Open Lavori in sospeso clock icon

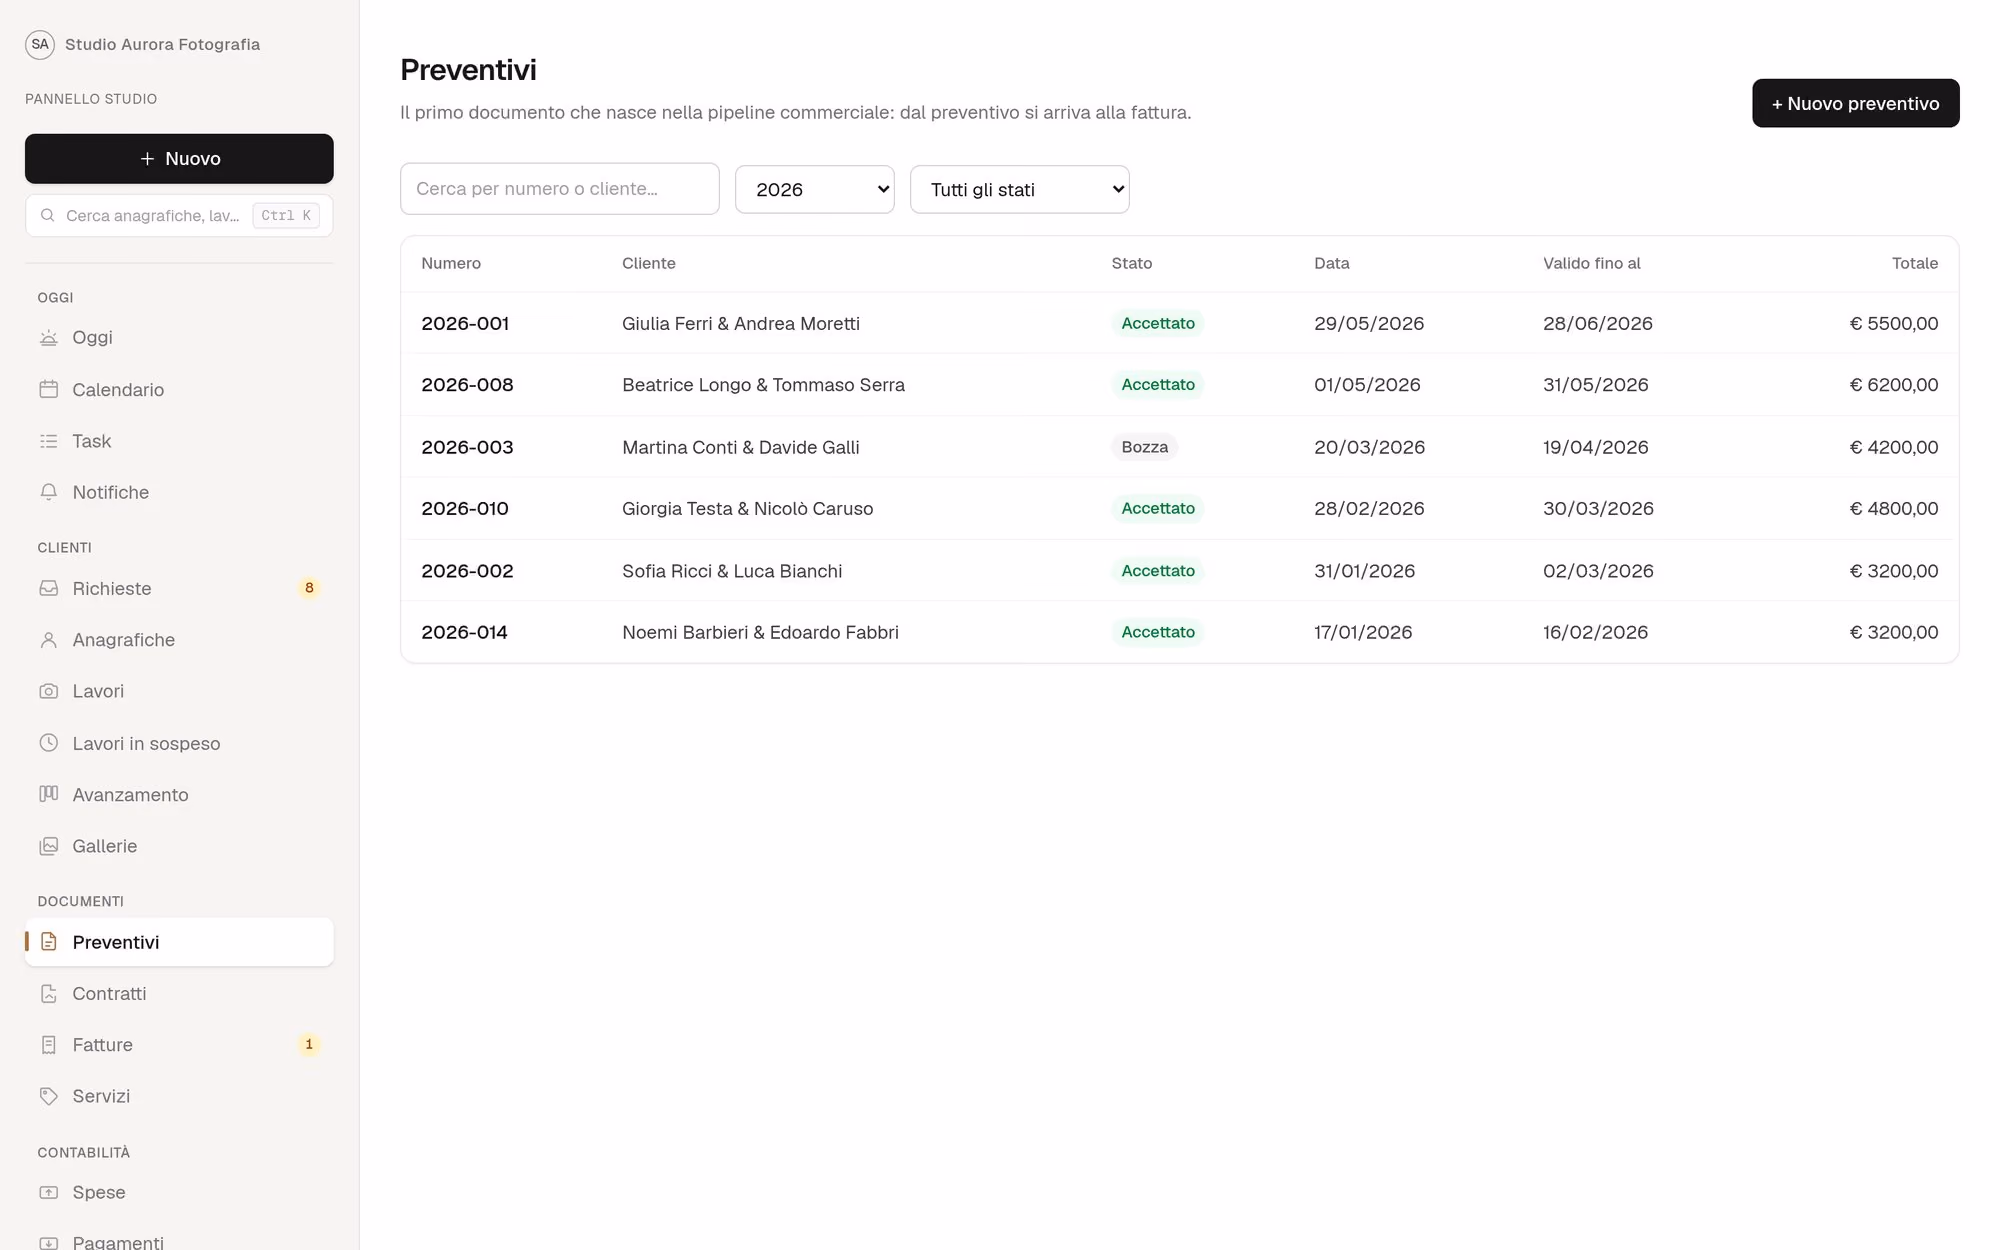click(48, 743)
